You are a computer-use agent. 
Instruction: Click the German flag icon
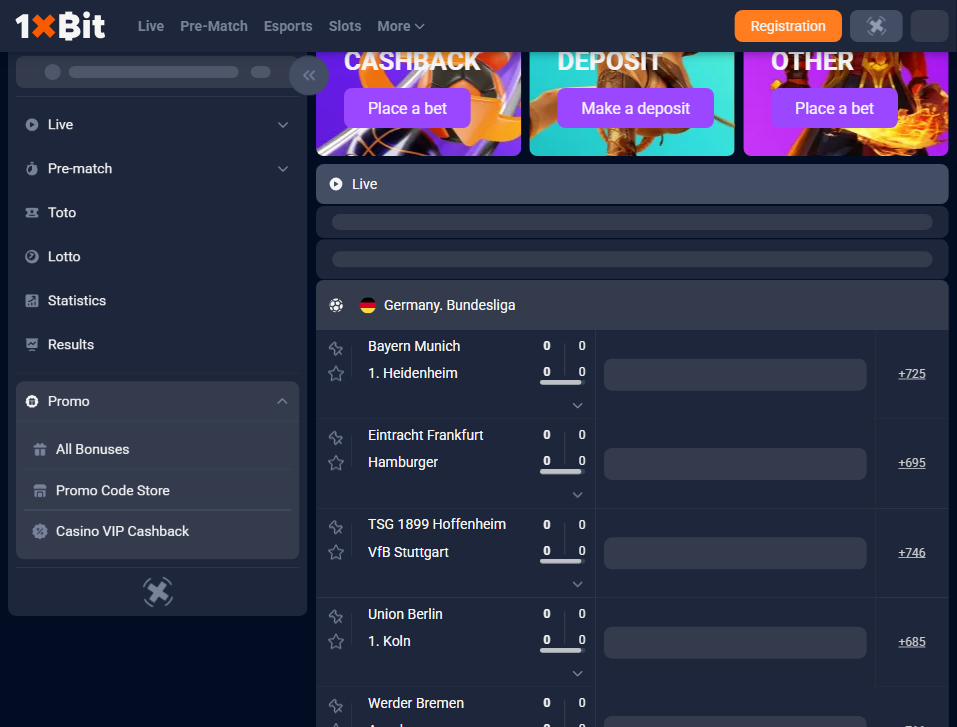click(367, 305)
